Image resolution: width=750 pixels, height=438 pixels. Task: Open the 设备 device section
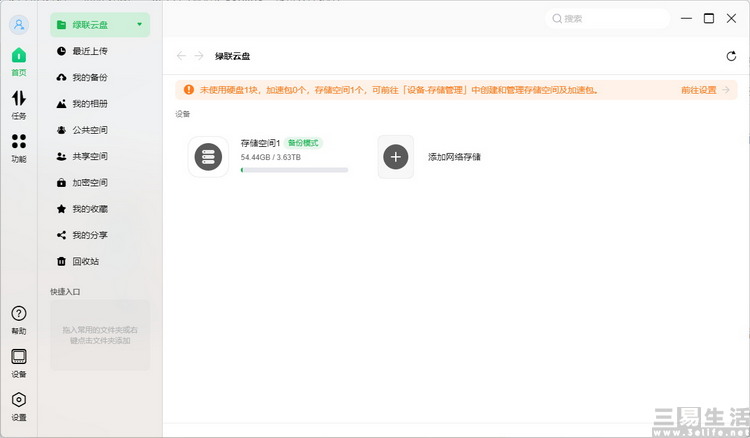coord(19,363)
